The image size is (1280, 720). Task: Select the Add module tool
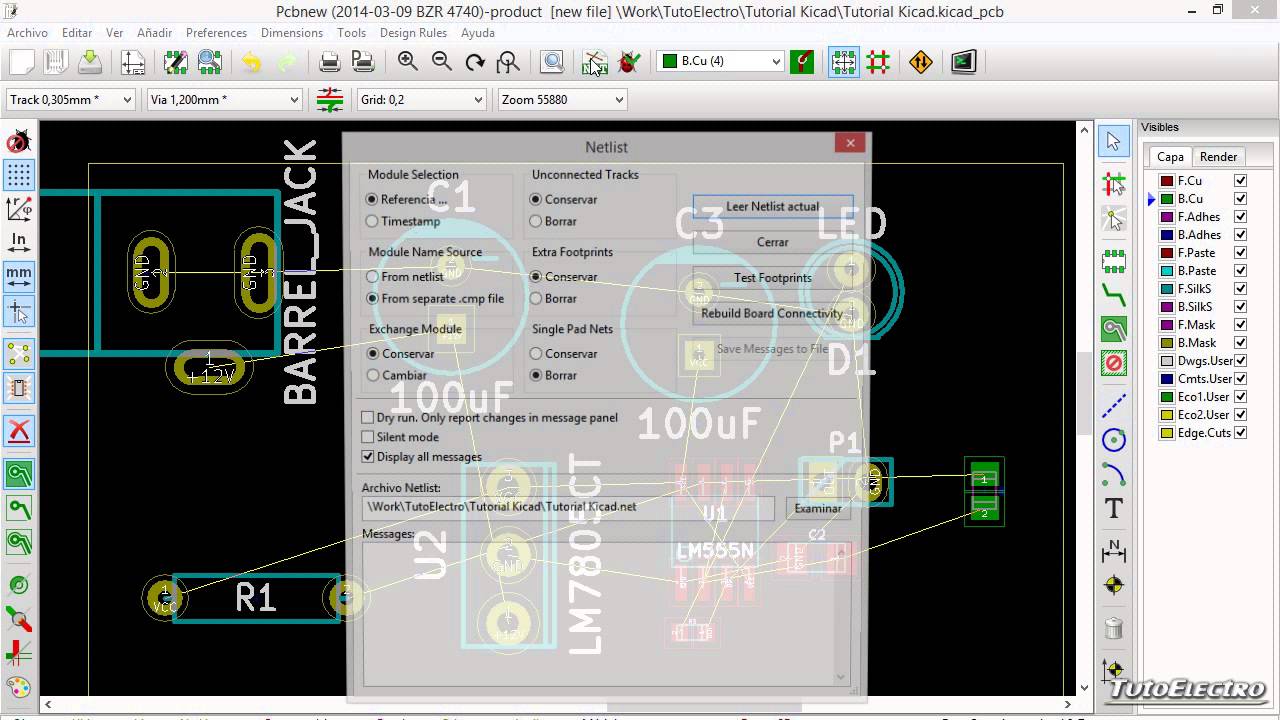pos(1114,263)
